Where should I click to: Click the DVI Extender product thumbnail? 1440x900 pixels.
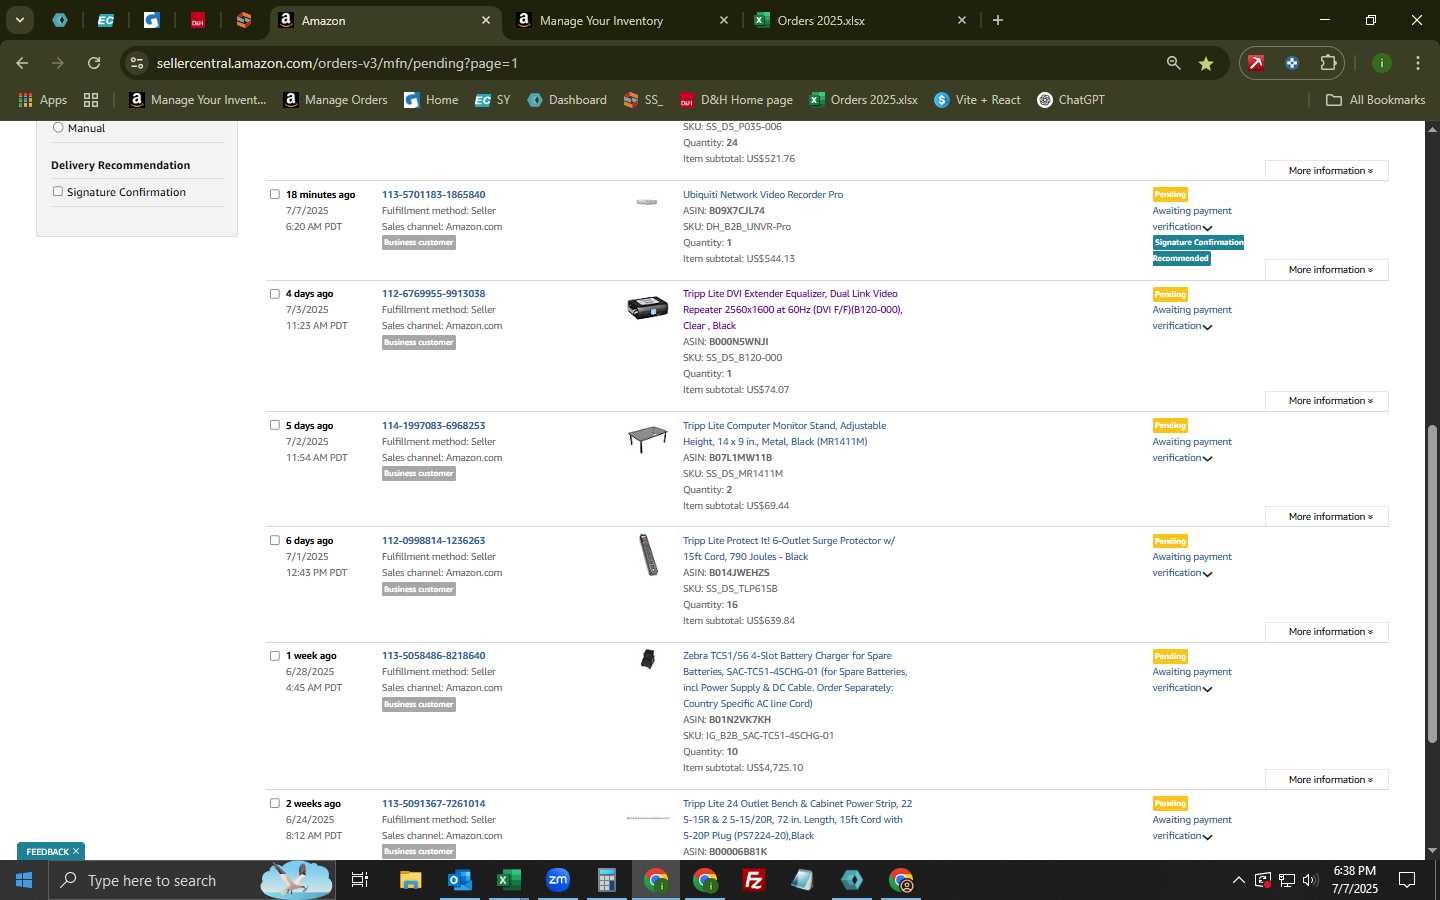tap(647, 307)
